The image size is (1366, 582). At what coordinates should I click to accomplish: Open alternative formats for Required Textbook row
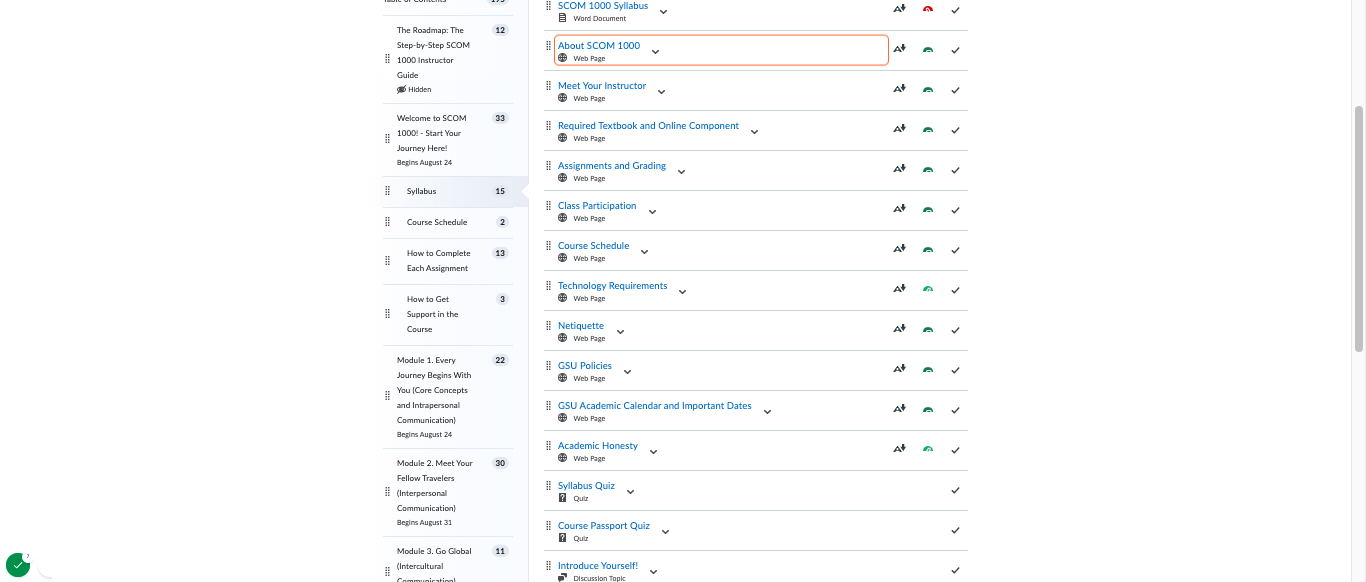coord(899,128)
